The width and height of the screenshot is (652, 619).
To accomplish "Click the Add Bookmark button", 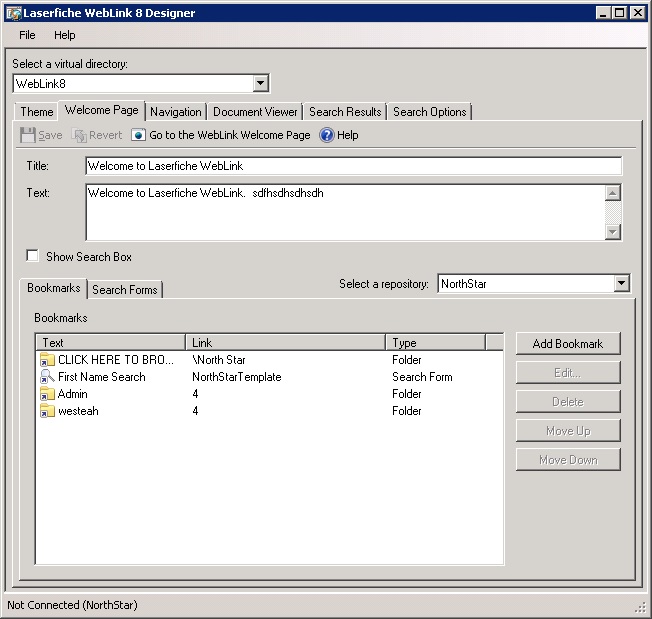I will tap(568, 344).
